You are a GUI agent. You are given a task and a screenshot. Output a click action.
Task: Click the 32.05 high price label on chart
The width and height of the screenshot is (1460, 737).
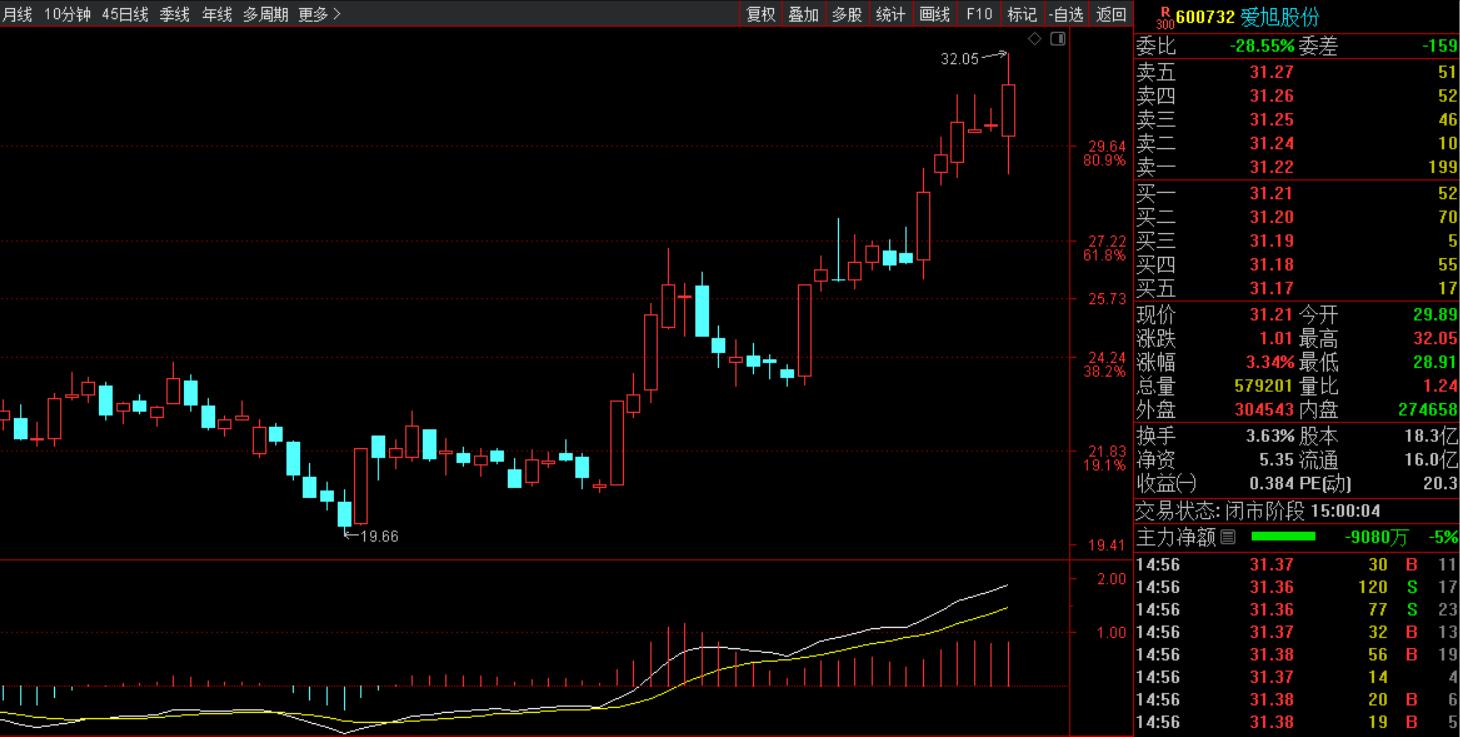tap(960, 59)
